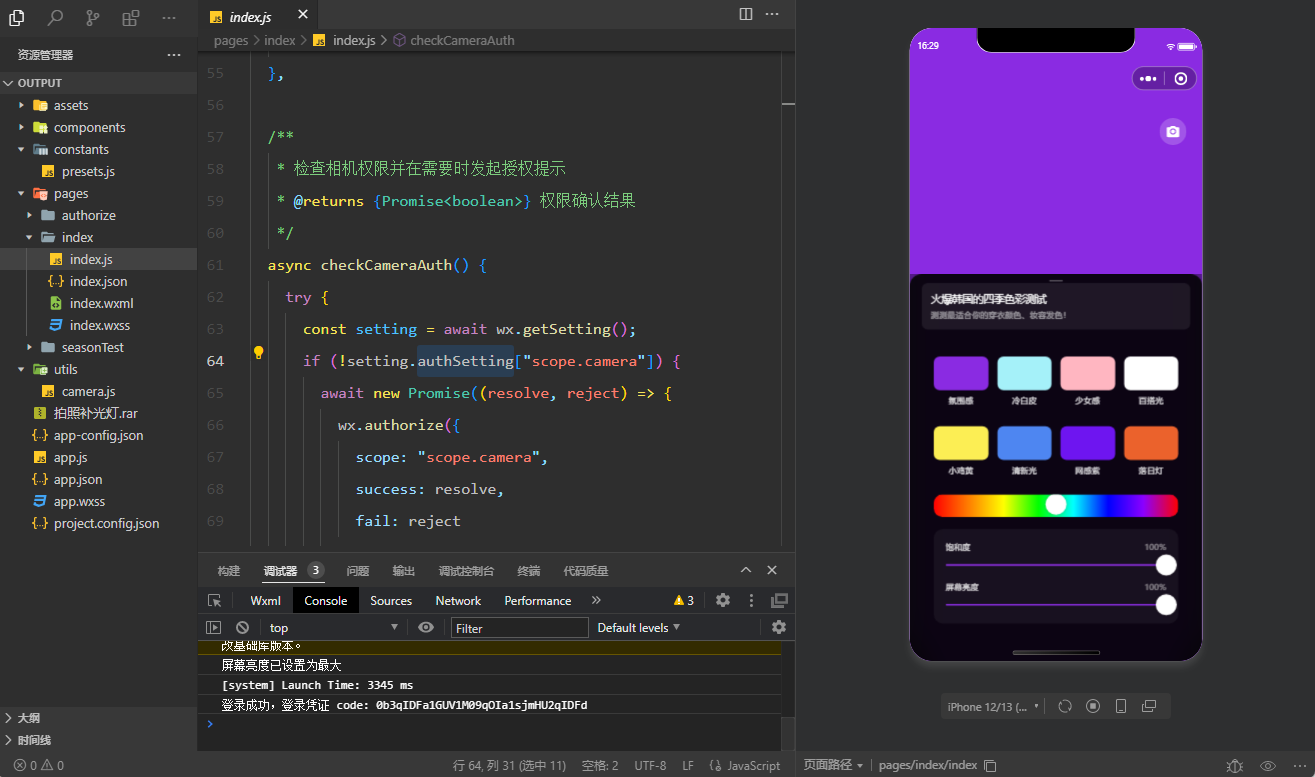
Task: Click the phone device icon under simulator
Action: point(1121,706)
